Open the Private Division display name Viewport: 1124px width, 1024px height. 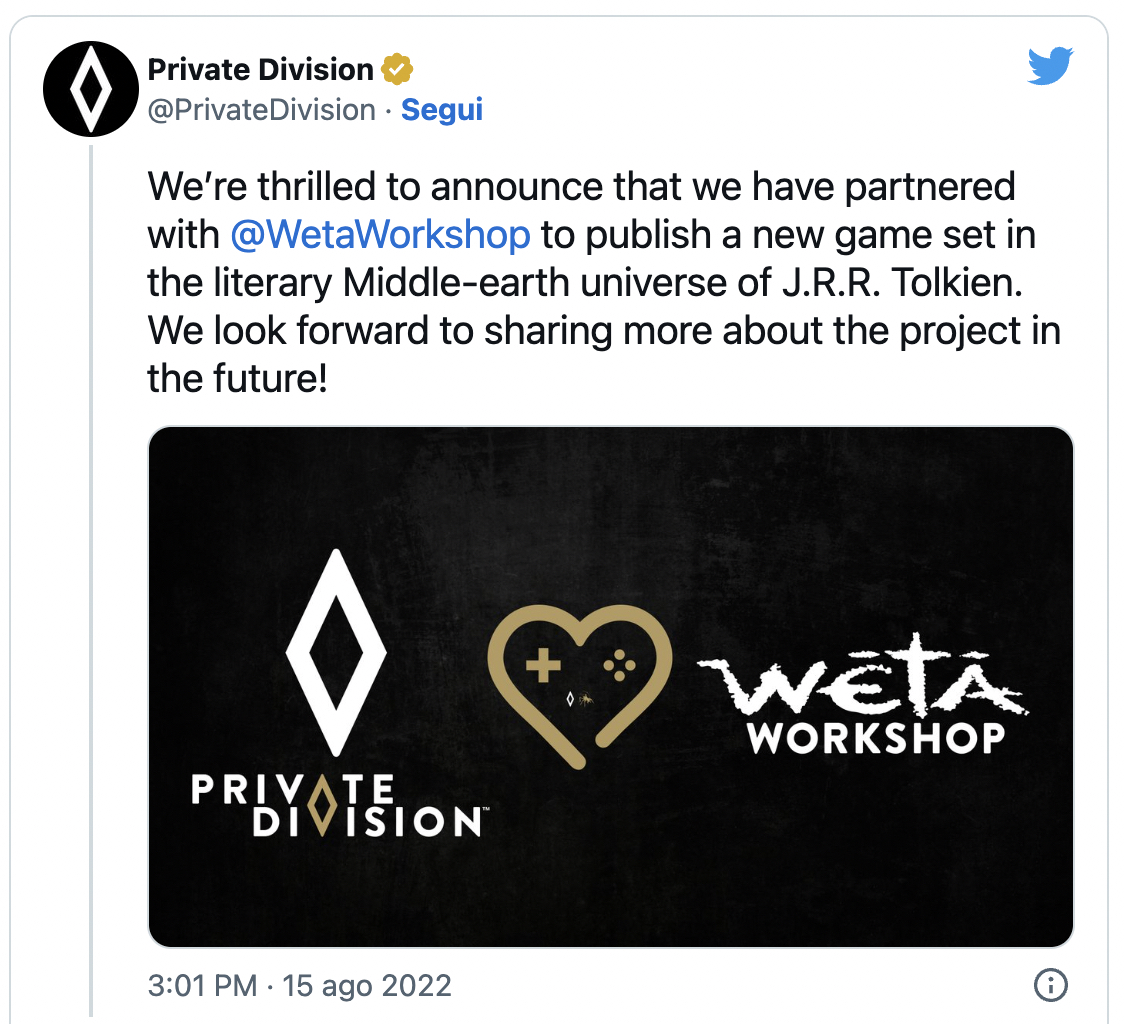tap(260, 70)
